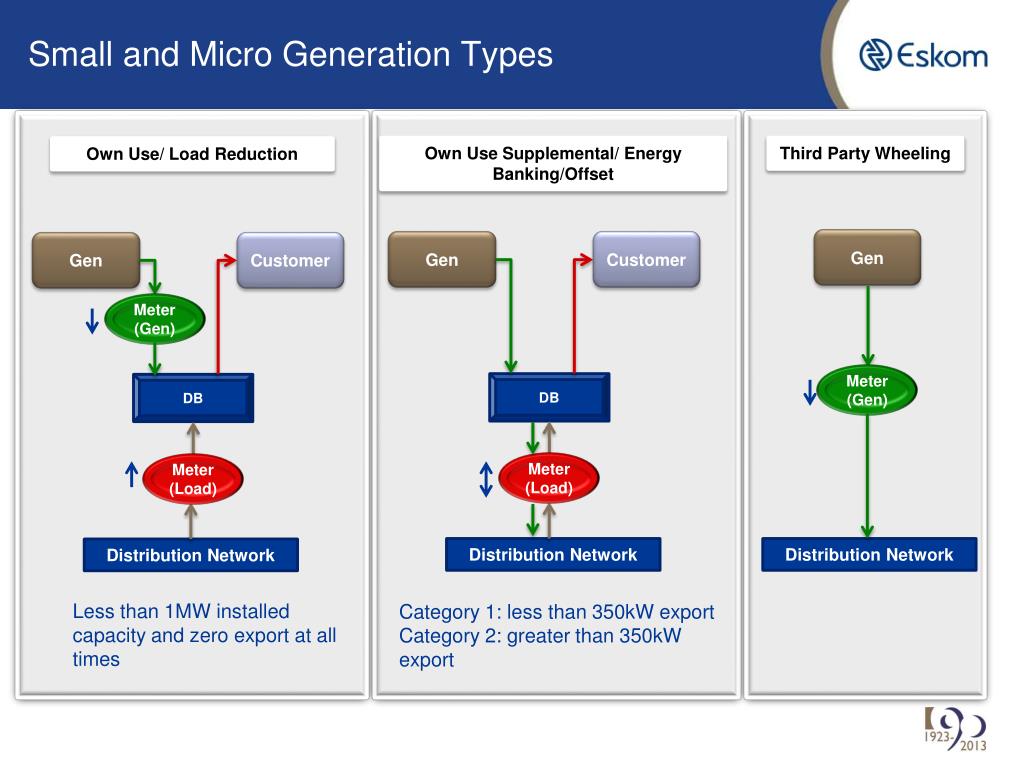Select Category 1: less than 350kW export text
Viewport: 1024px width, 768px height.
point(556,612)
